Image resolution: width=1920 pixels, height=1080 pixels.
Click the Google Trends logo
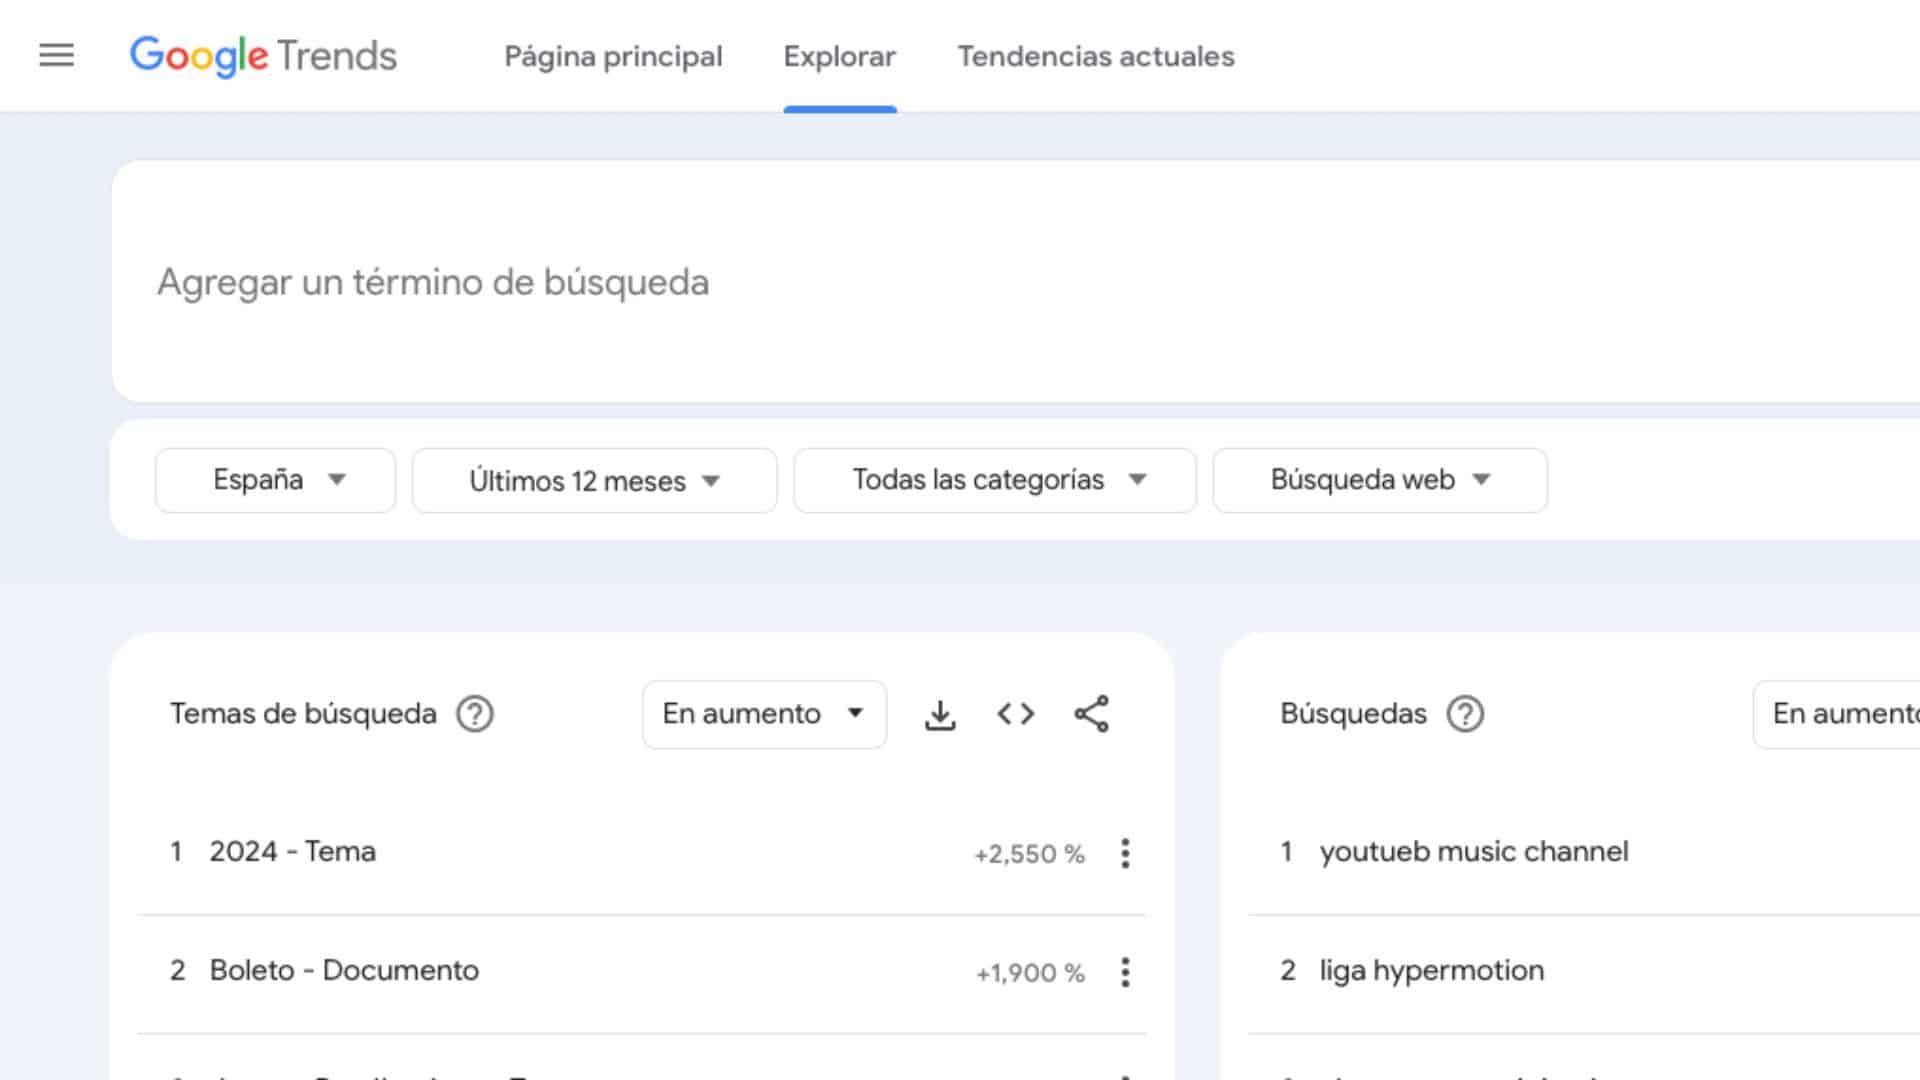pos(263,56)
